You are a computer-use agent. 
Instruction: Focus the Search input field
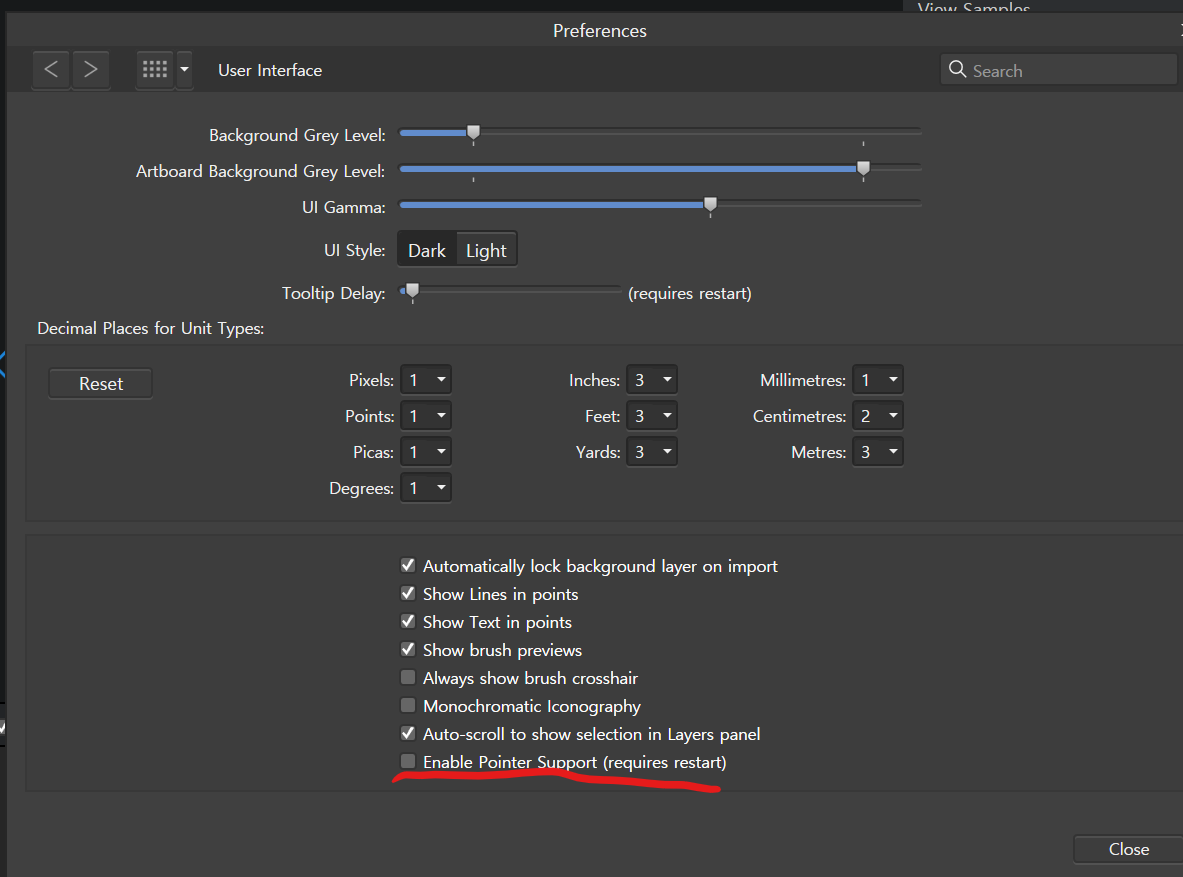[1059, 70]
